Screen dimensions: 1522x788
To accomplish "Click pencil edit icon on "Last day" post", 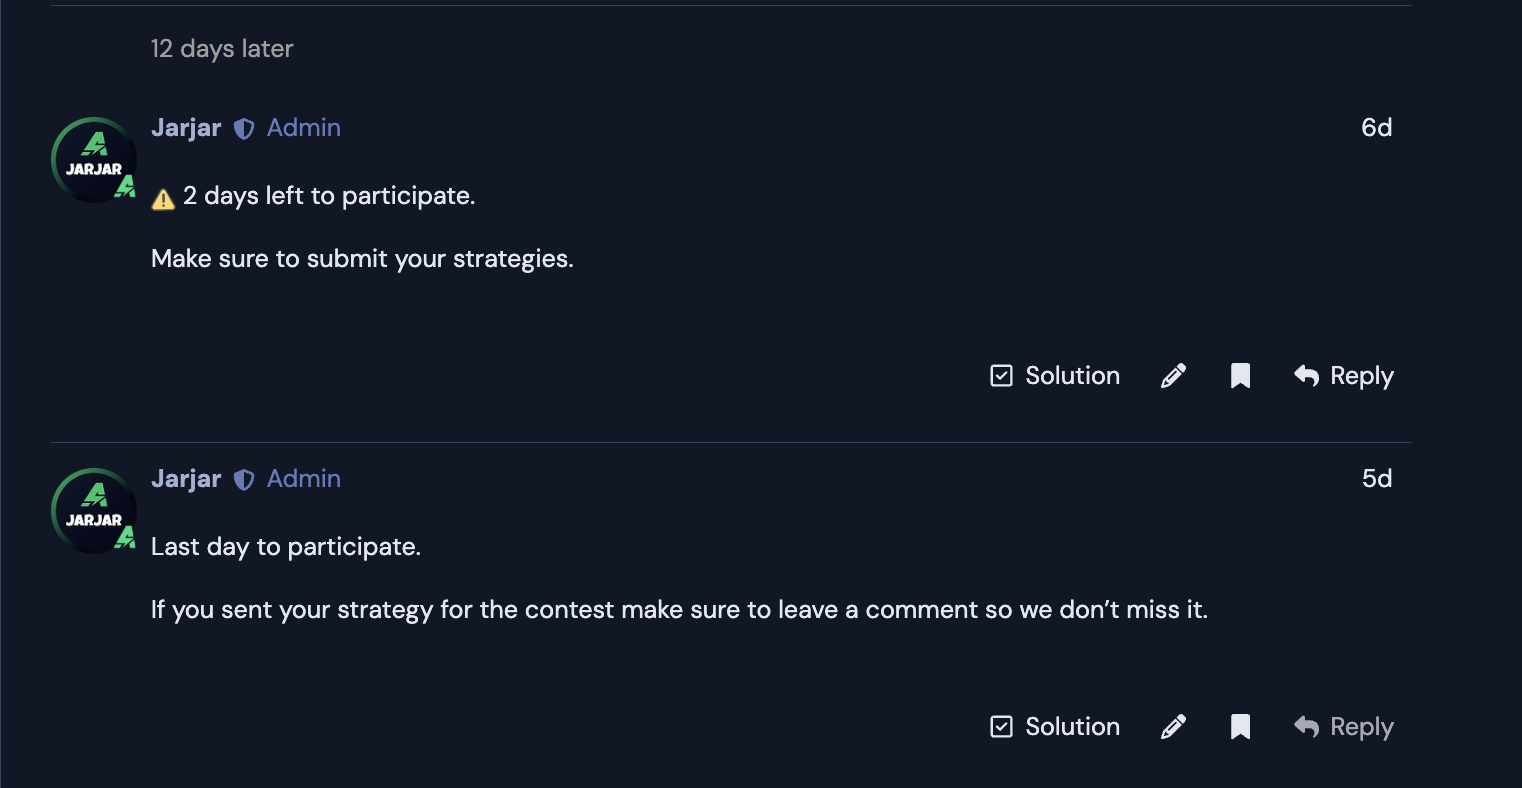I will click(x=1173, y=727).
